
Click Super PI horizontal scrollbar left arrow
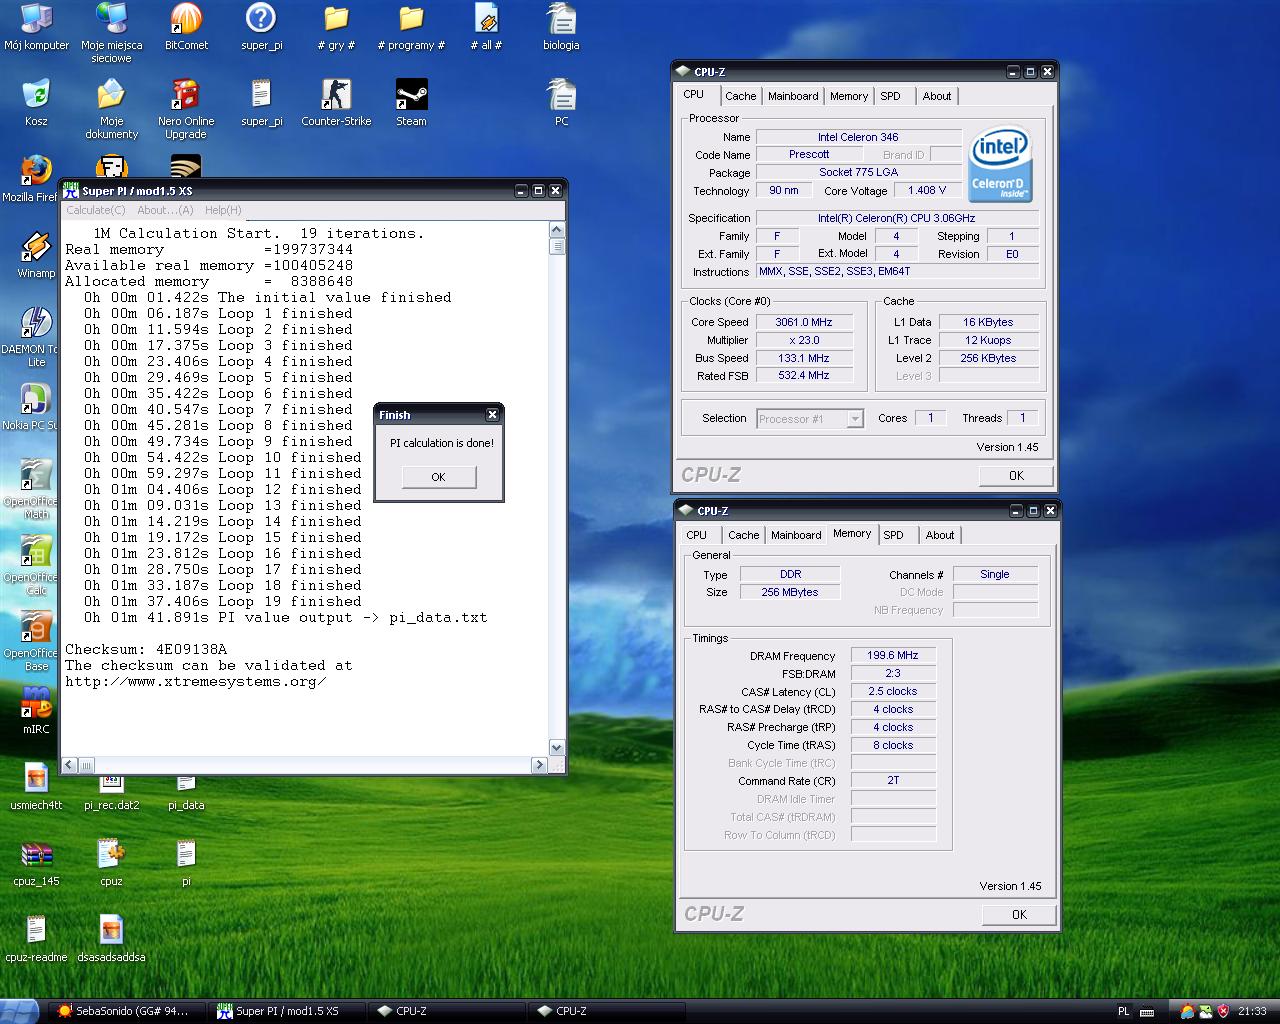pos(69,765)
